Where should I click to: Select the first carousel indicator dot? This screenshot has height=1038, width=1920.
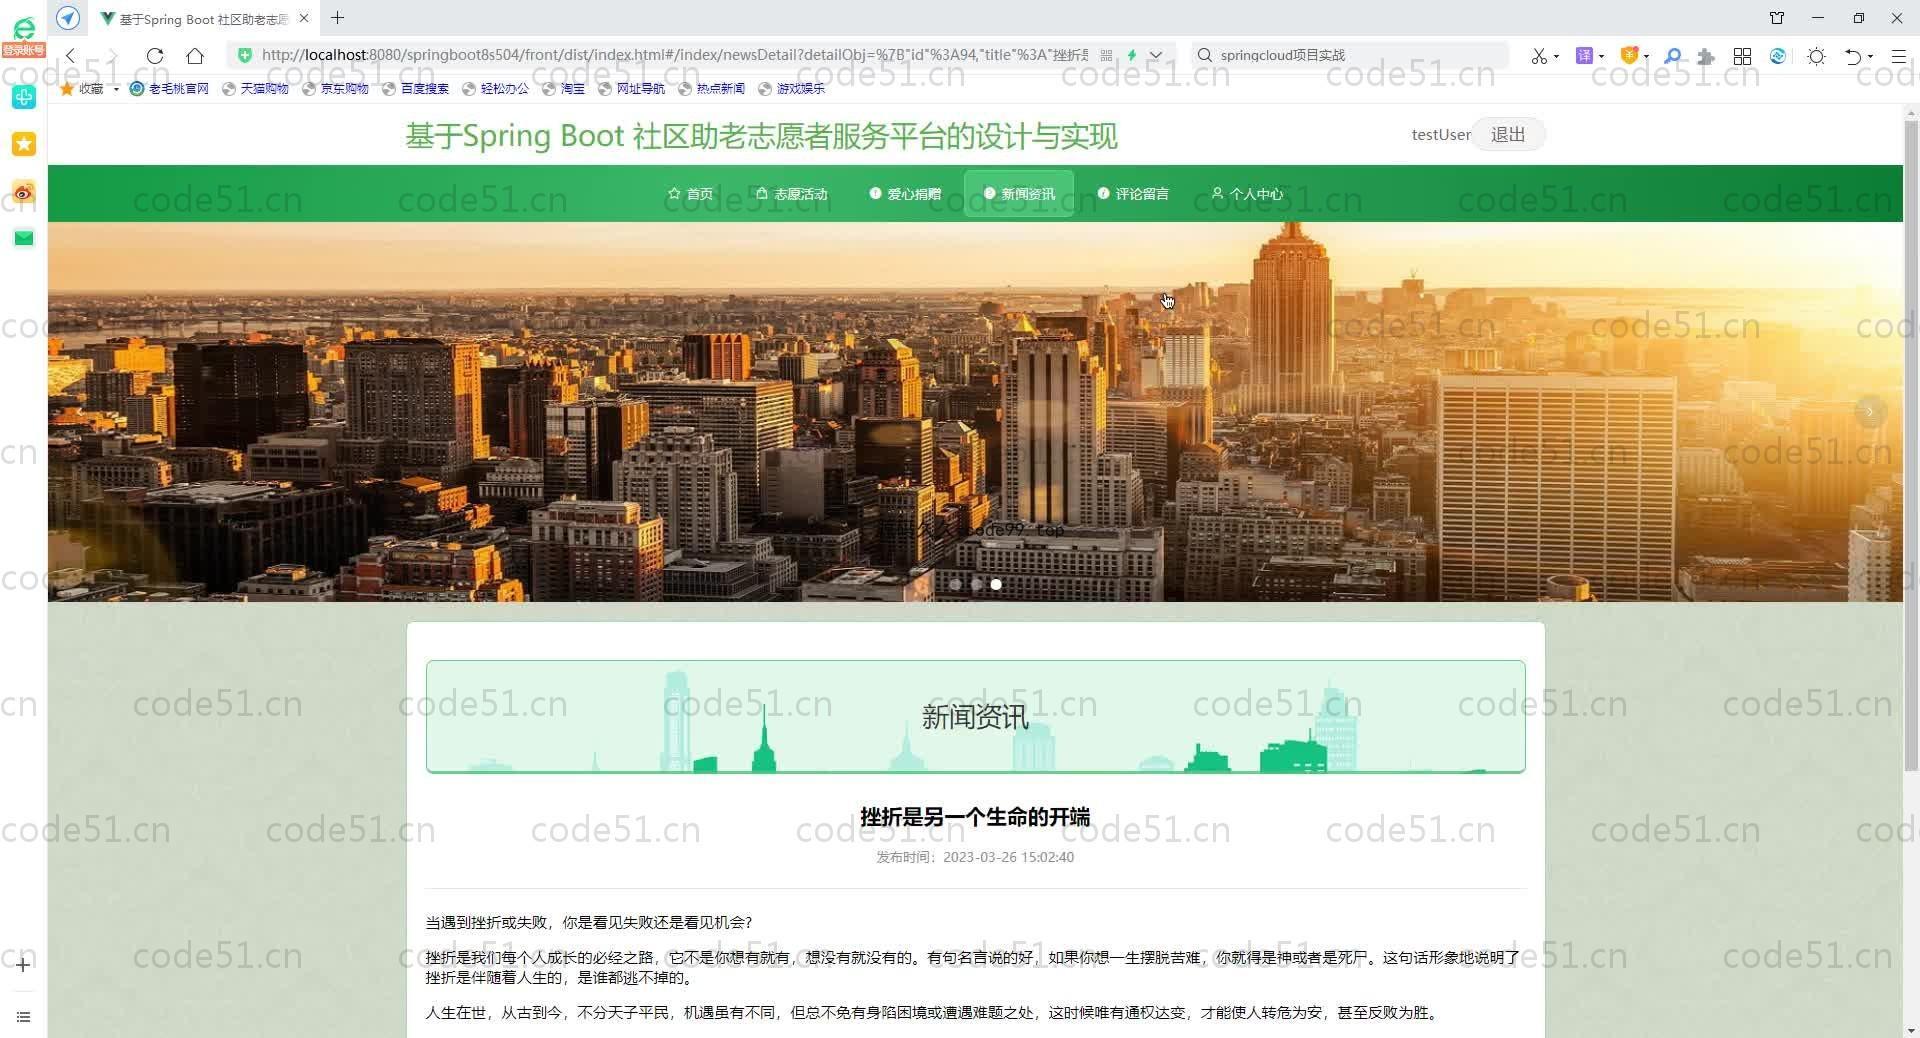coord(956,584)
